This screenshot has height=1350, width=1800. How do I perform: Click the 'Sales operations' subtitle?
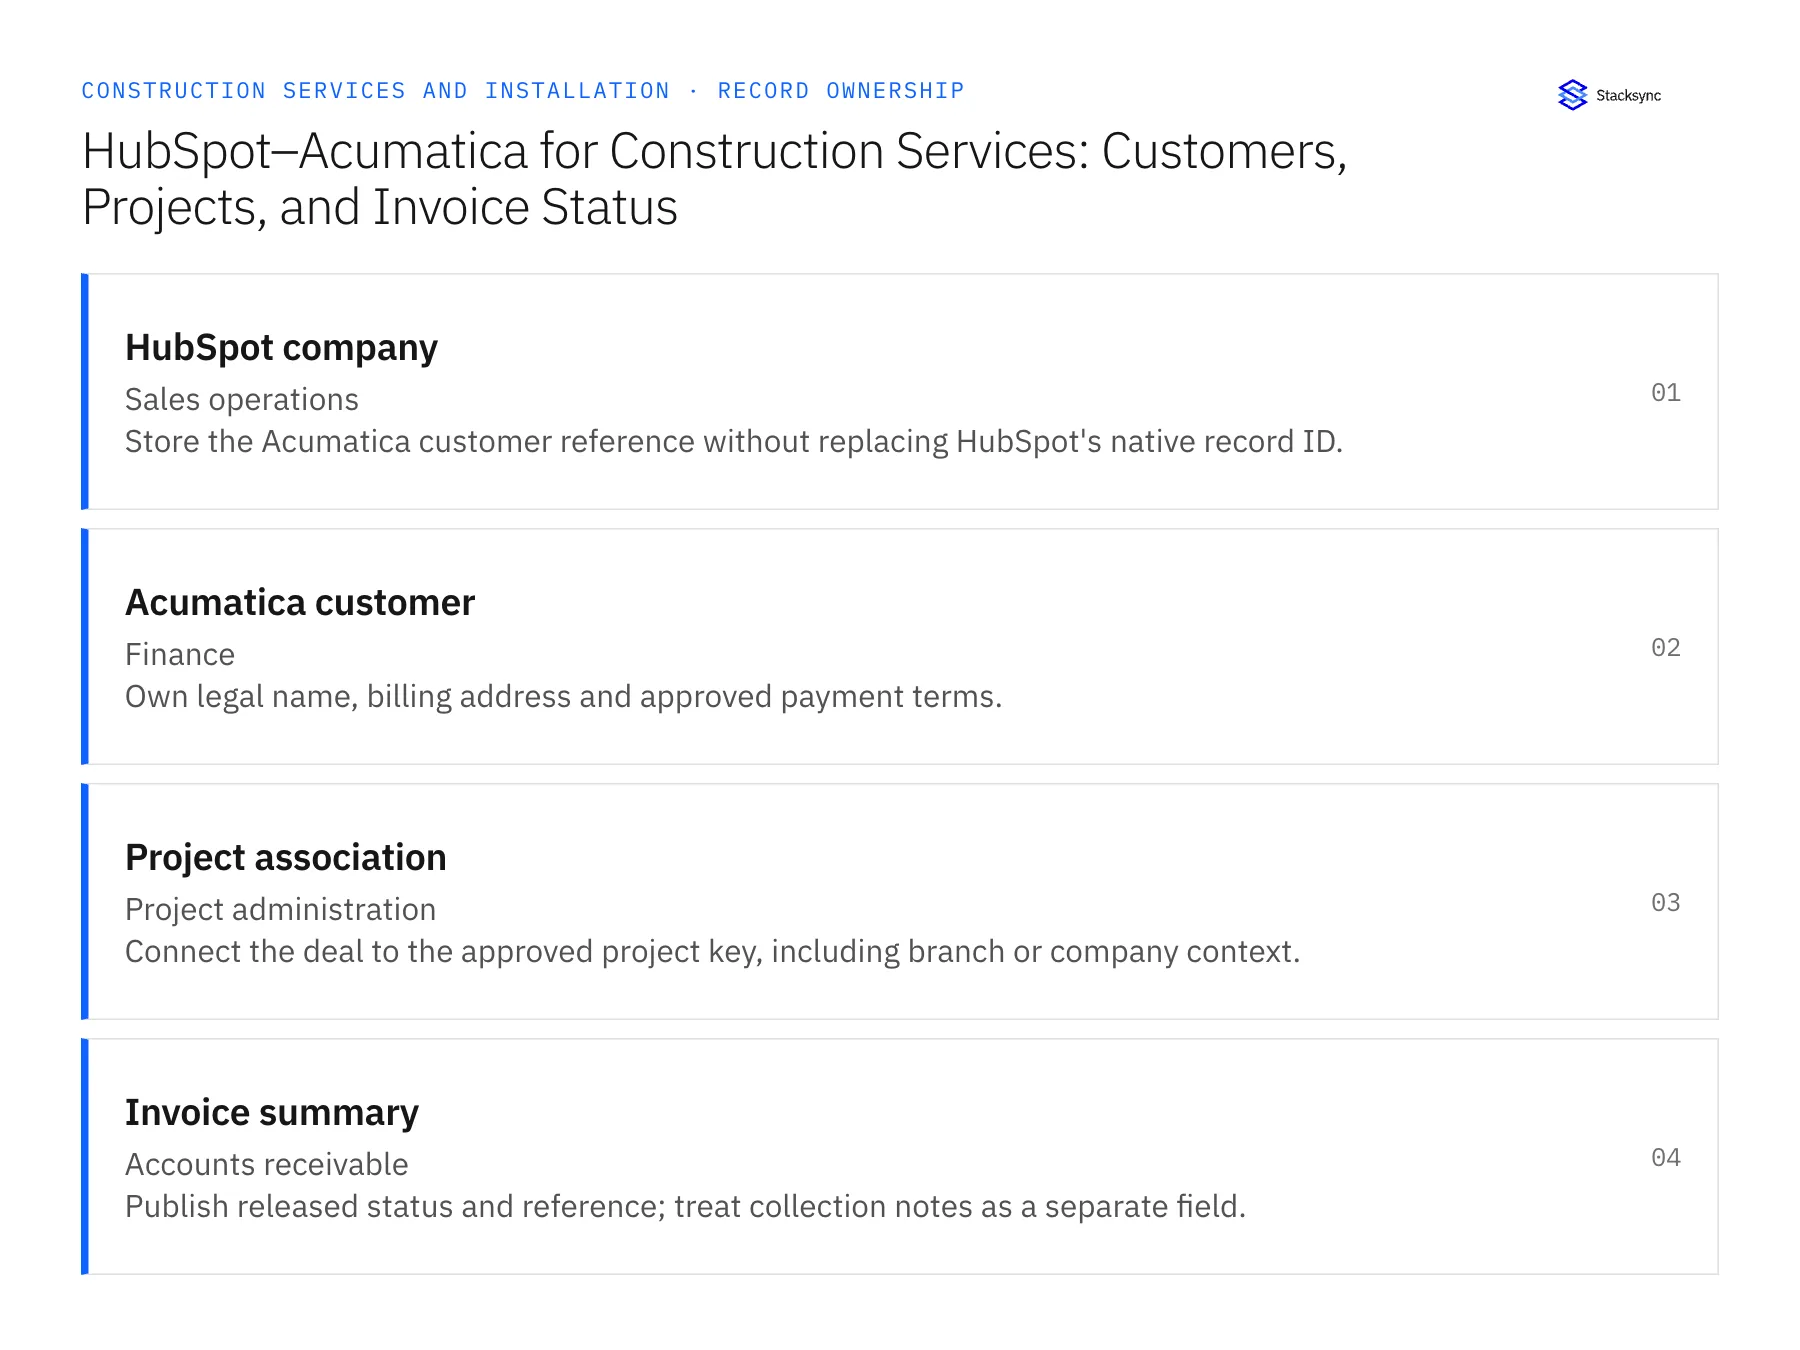tap(241, 399)
